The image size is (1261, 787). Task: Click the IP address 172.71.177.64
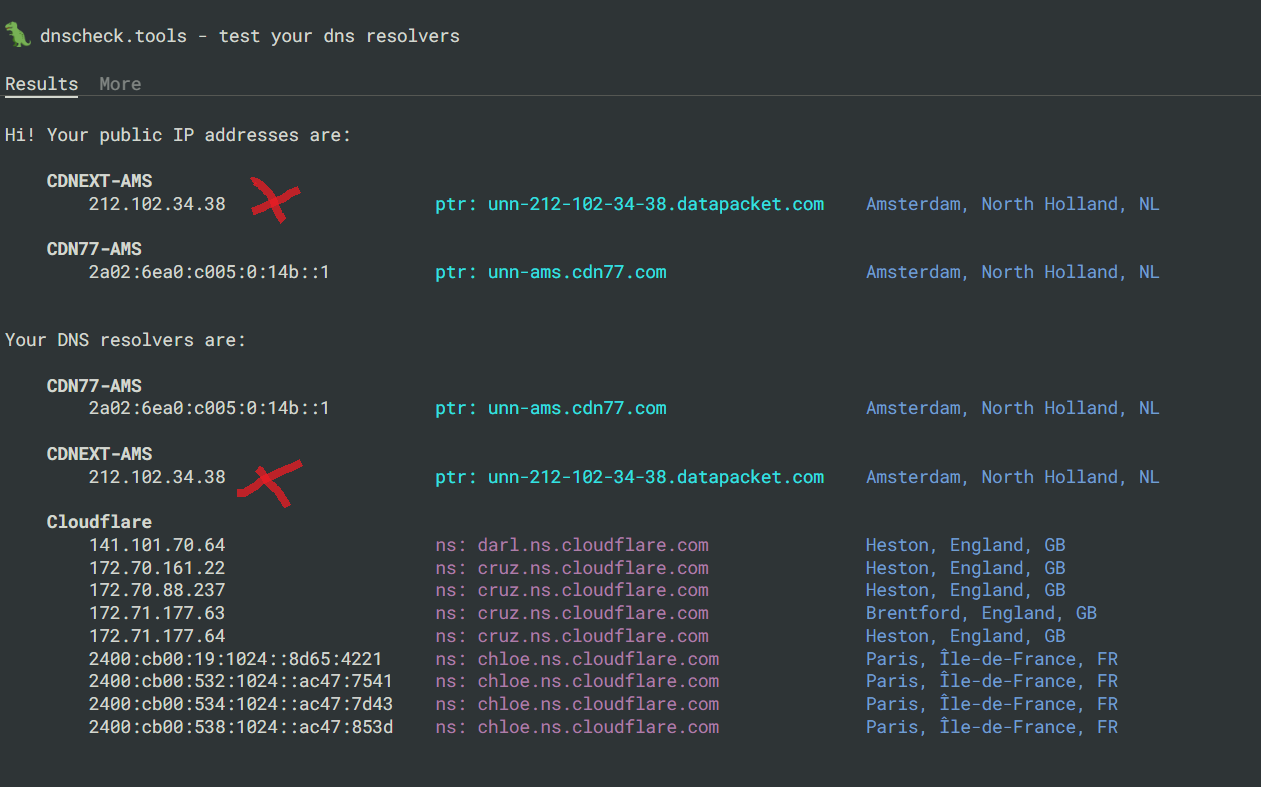tap(157, 636)
